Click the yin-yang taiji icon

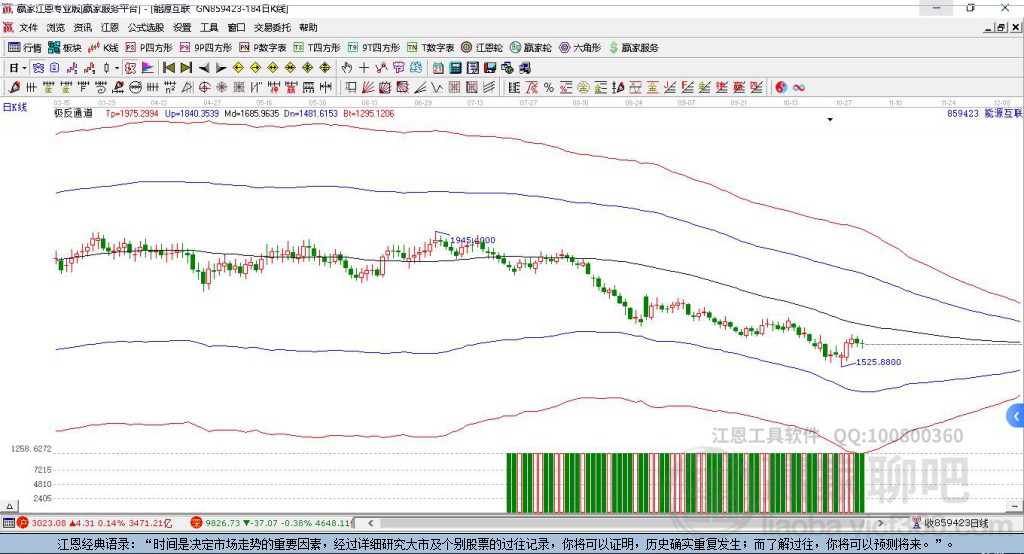(782, 87)
